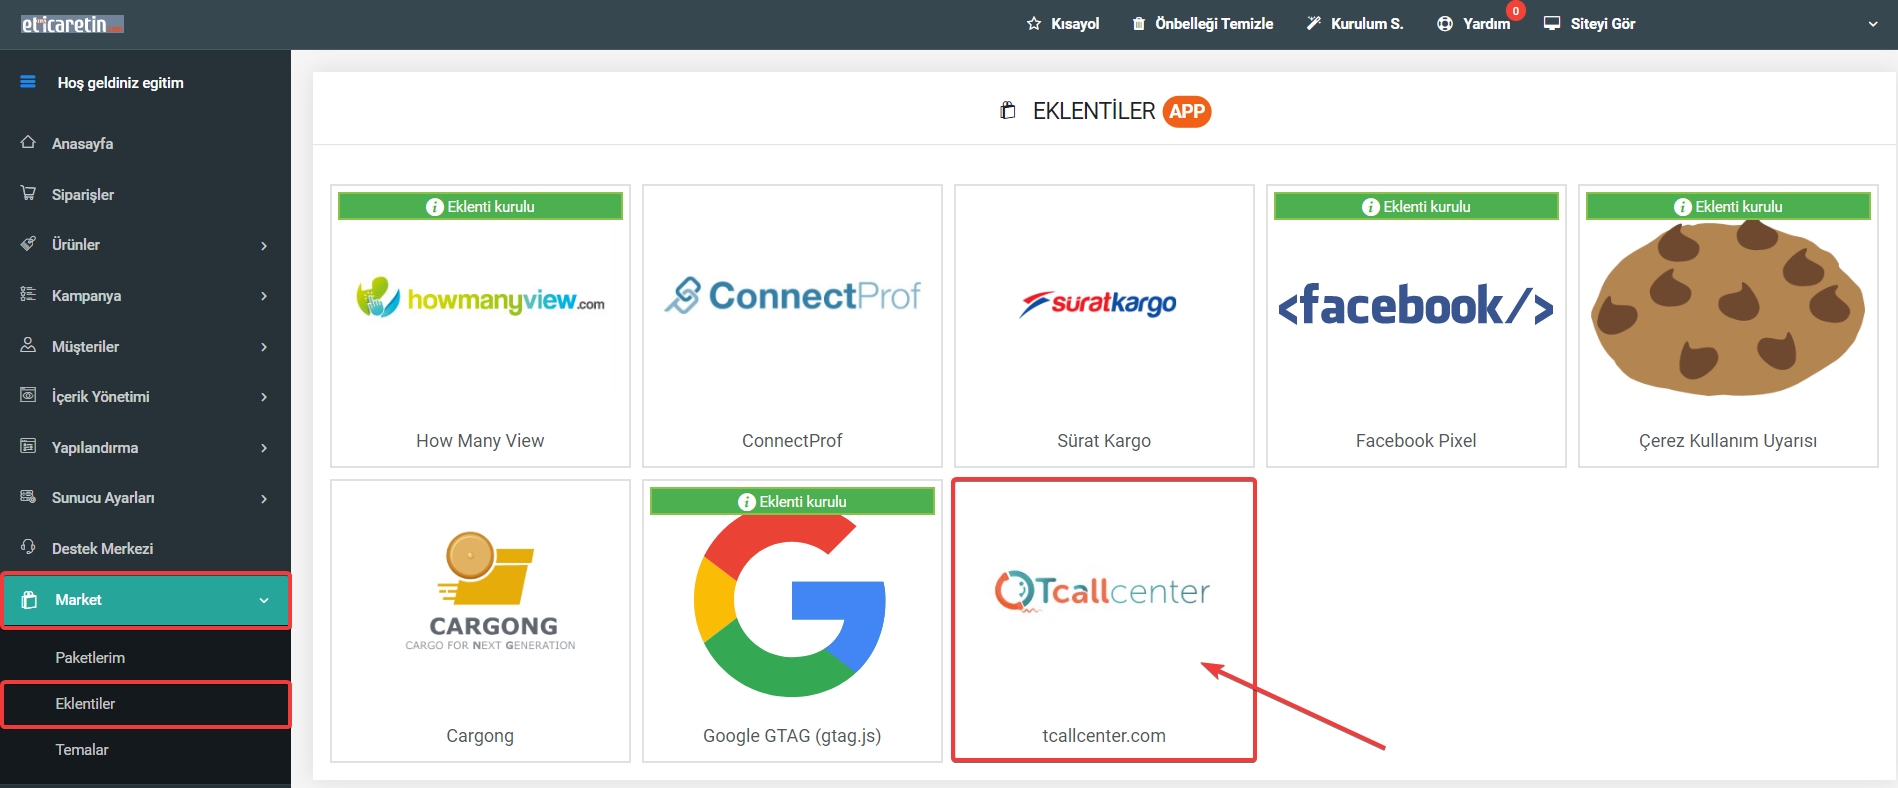The image size is (1898, 788).
Task: Click the 'ConnectProf' card label
Action: point(792,440)
